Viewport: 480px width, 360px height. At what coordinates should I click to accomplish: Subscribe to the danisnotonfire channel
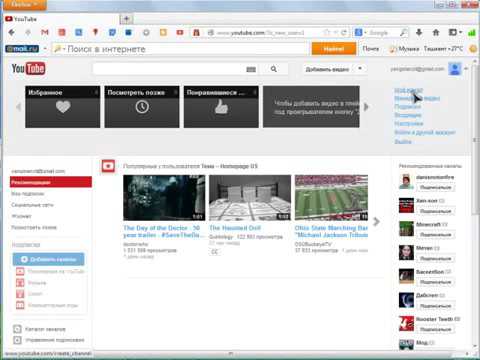tap(435, 187)
